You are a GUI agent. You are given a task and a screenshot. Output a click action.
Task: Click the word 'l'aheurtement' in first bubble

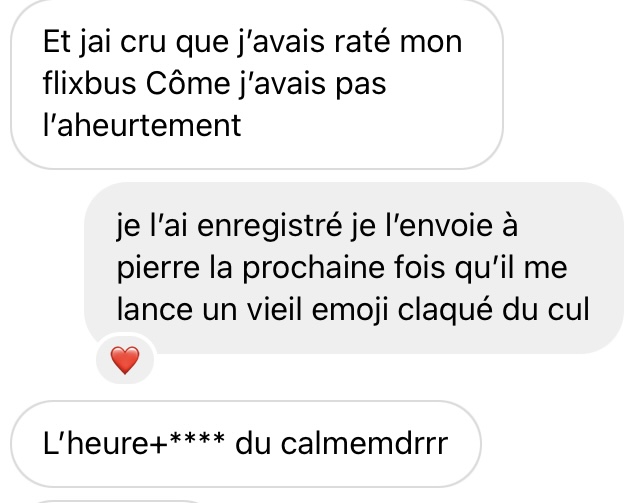[142, 125]
